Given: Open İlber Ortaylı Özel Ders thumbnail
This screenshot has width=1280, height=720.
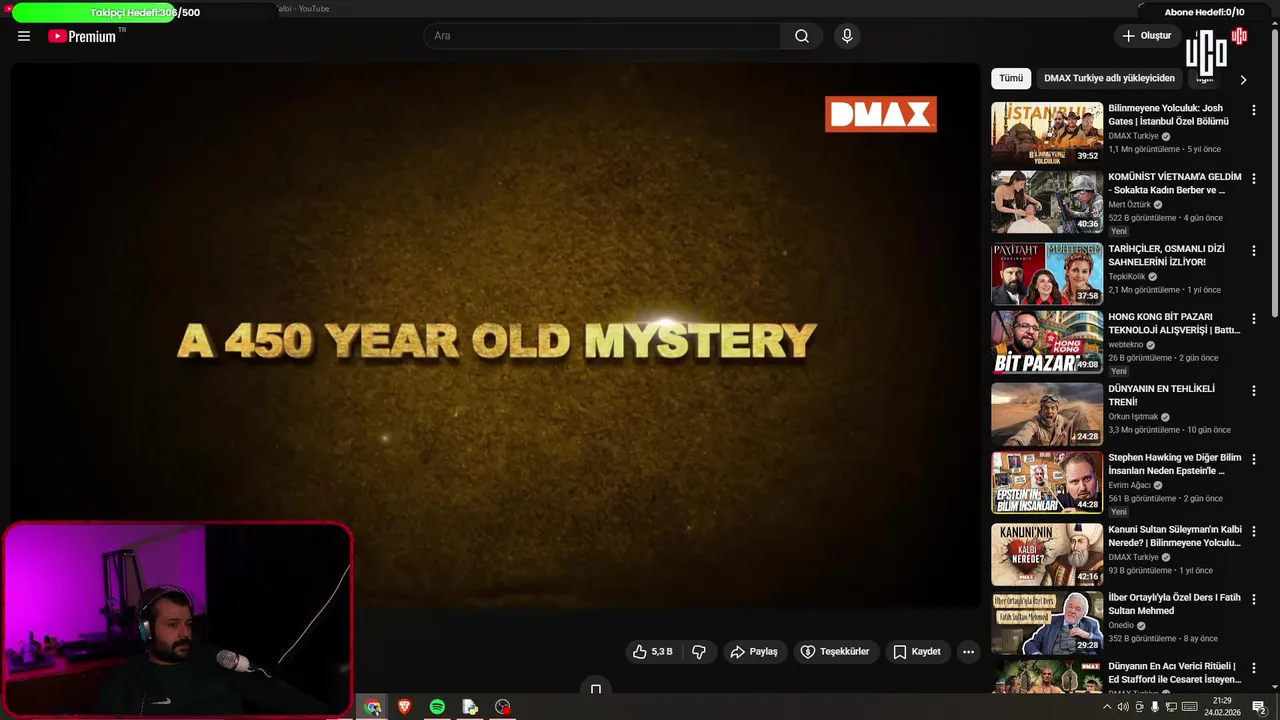Looking at the screenshot, I should [x=1047, y=622].
